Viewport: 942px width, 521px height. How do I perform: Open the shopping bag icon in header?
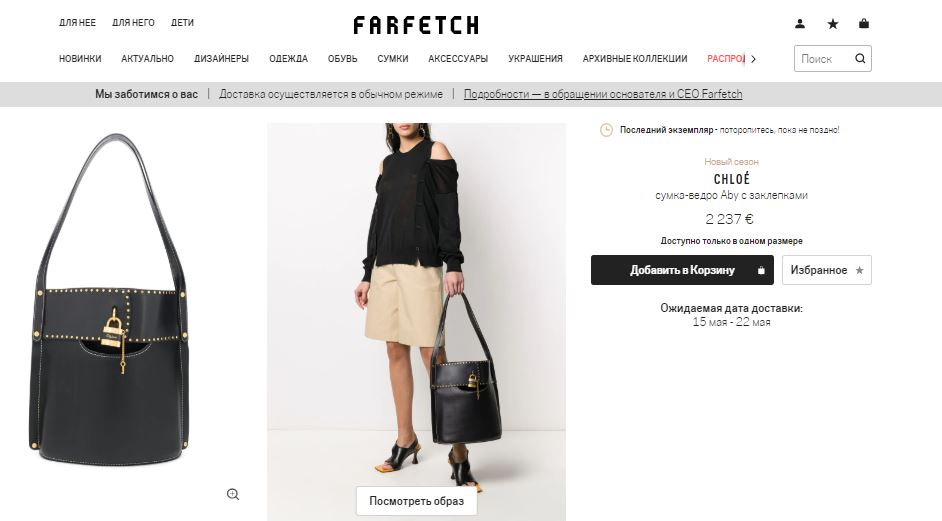(864, 23)
